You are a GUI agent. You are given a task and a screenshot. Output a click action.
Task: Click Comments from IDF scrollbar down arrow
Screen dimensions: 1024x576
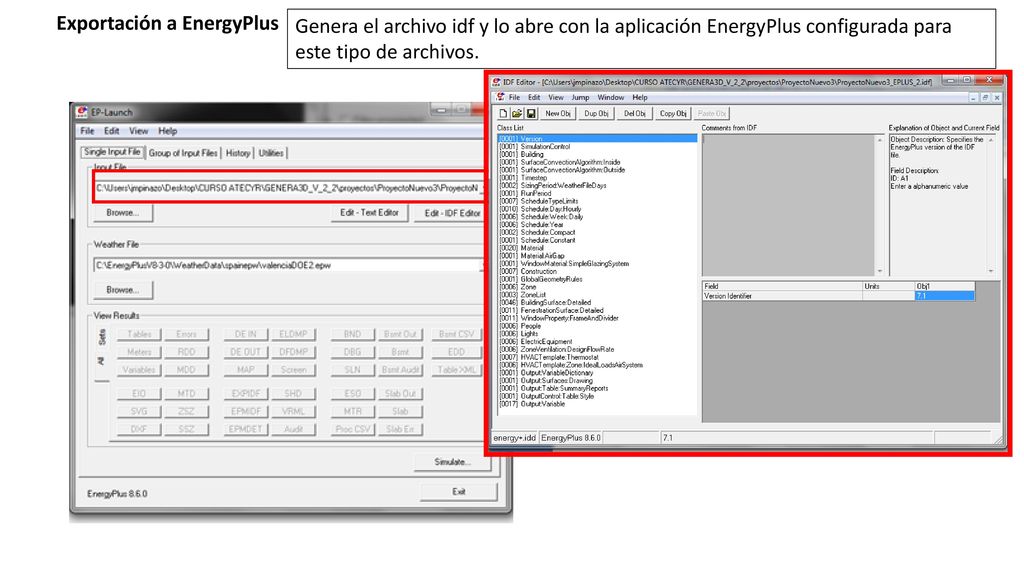pos(880,271)
